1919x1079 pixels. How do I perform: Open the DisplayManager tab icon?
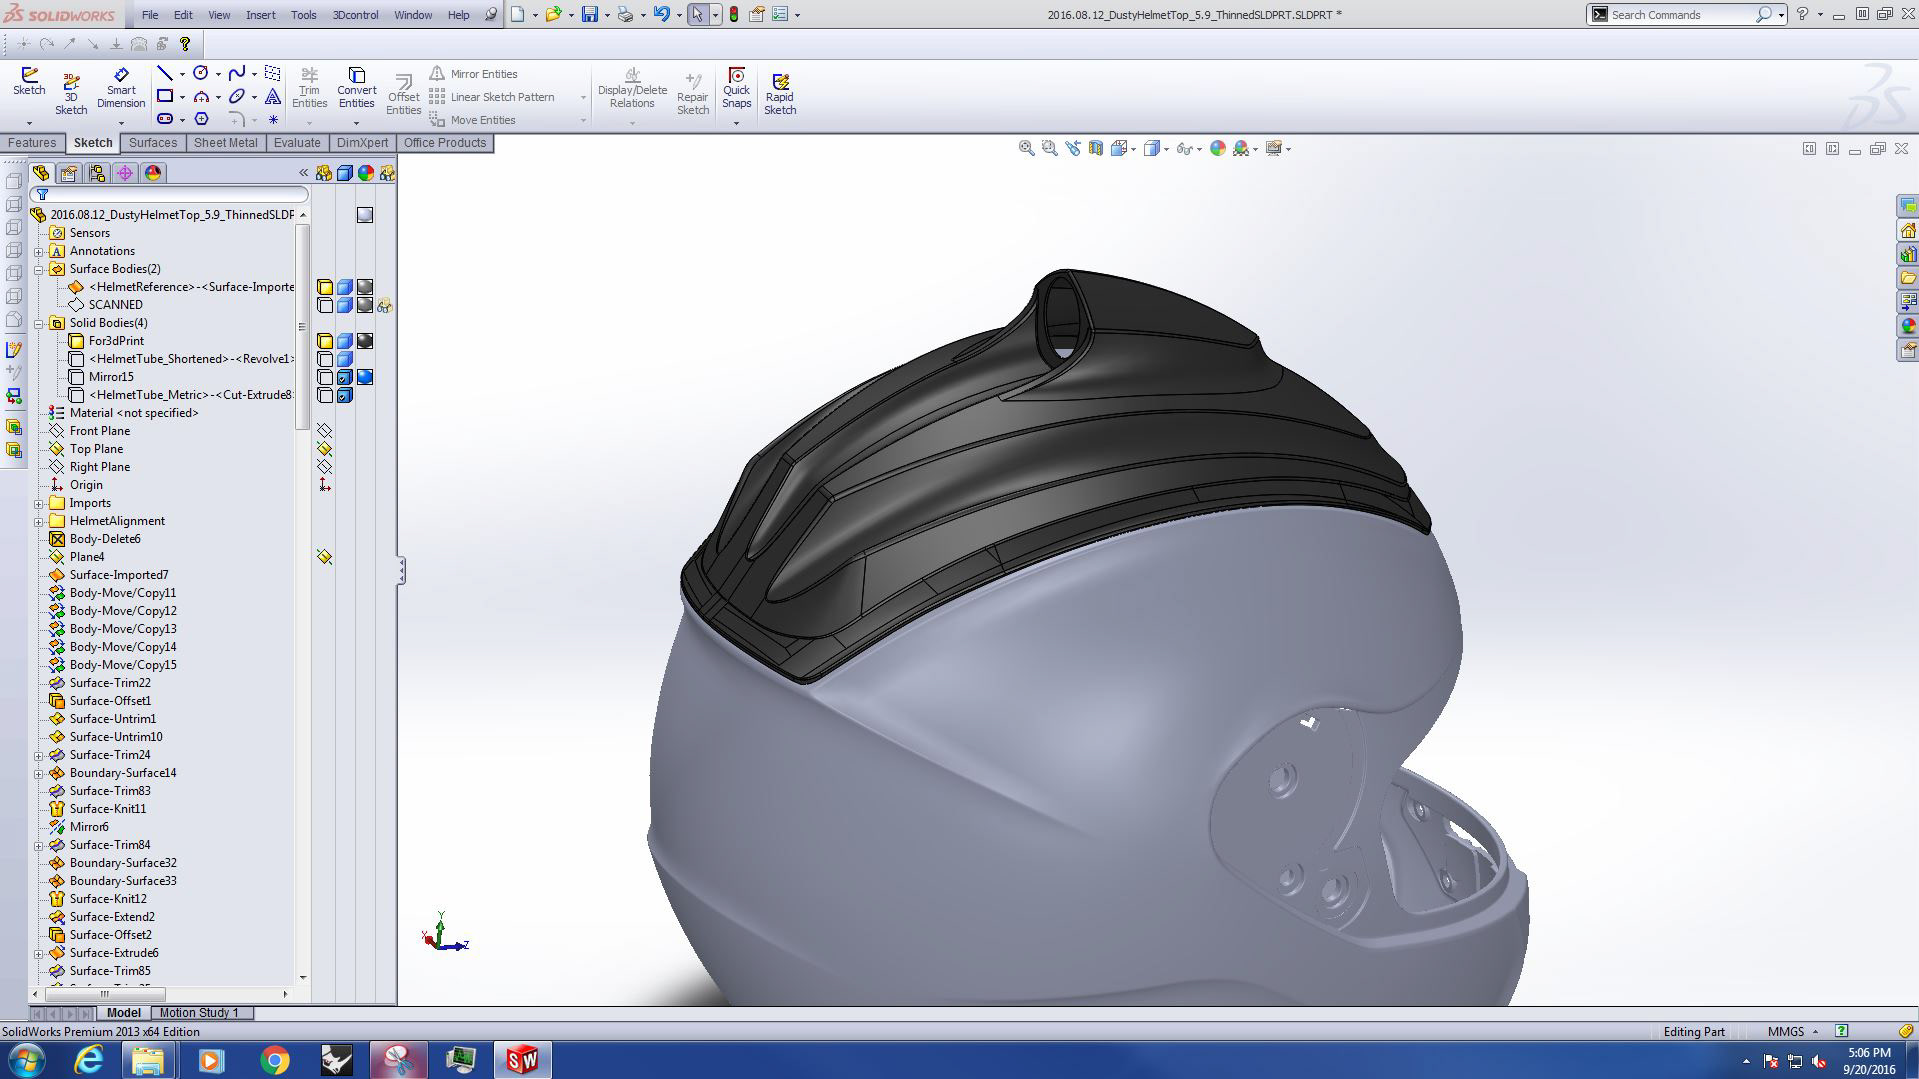point(153,173)
